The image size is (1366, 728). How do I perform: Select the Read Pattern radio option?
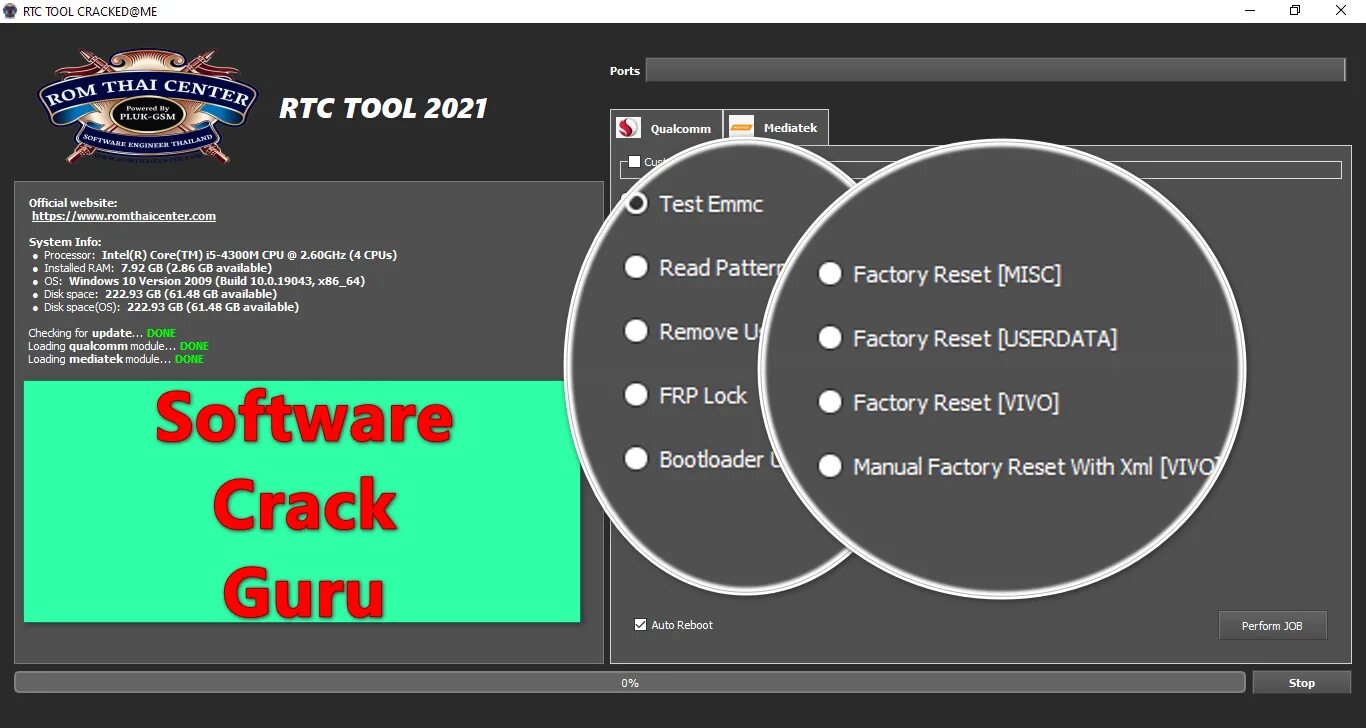click(636, 267)
